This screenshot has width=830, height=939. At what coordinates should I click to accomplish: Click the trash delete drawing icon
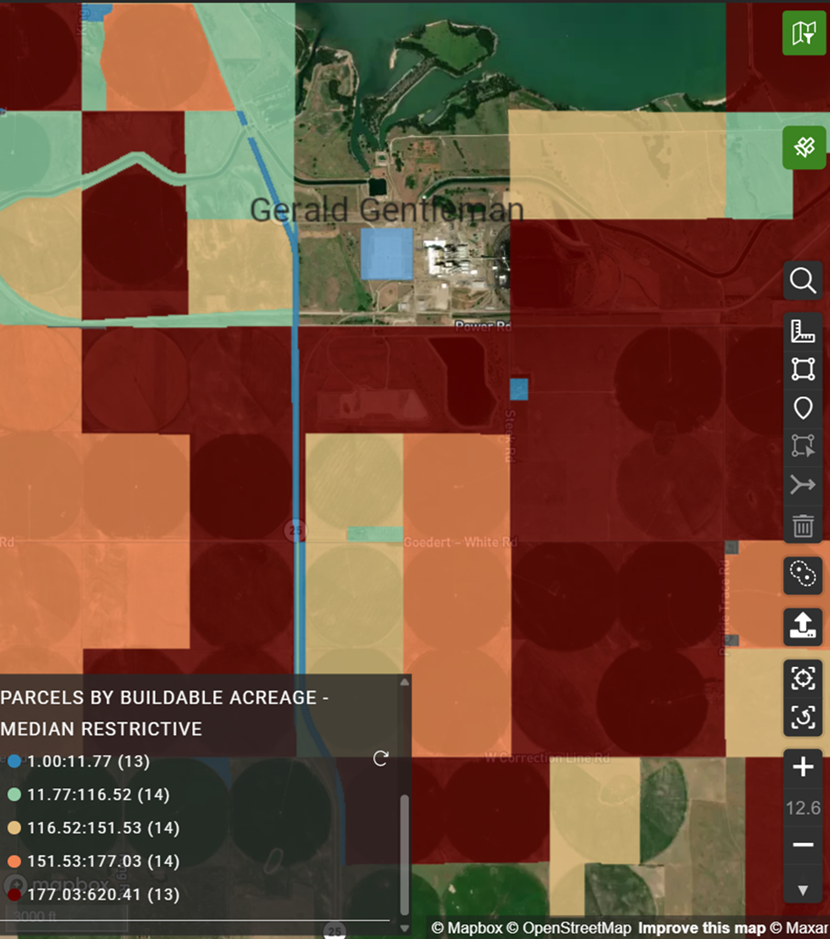tap(803, 524)
